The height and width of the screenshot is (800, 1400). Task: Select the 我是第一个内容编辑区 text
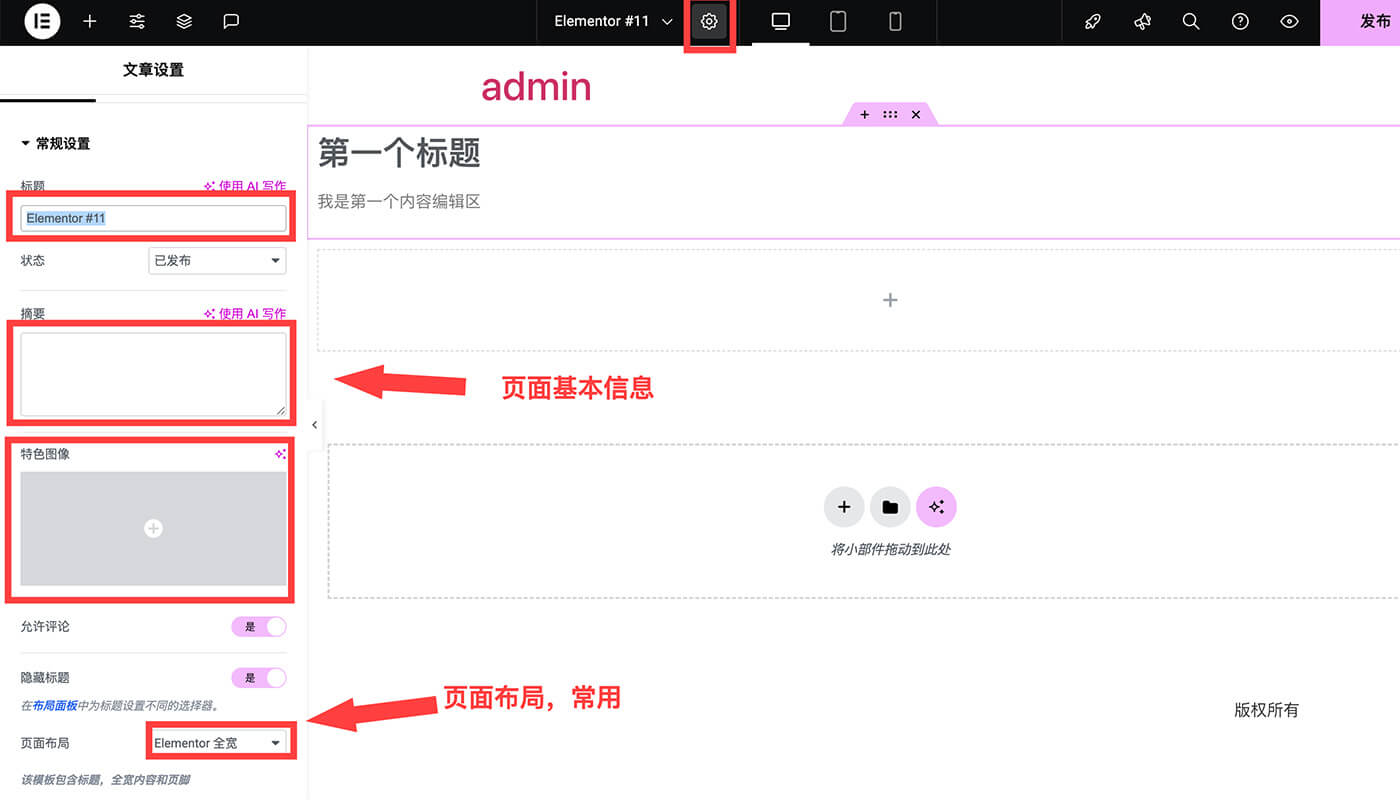coord(399,202)
